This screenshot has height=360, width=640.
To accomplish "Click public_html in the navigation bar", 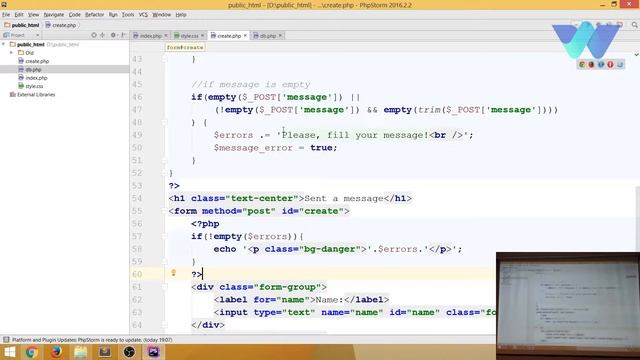I will (22, 25).
